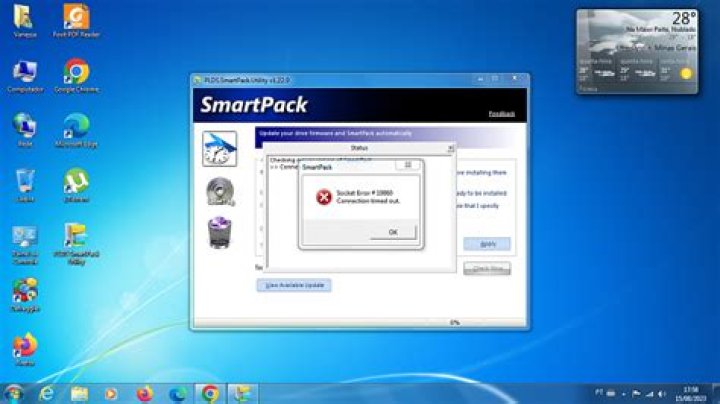This screenshot has width=720, height=404.
Task: Select the firmware update clock icon in sidebar
Action: click(219, 148)
